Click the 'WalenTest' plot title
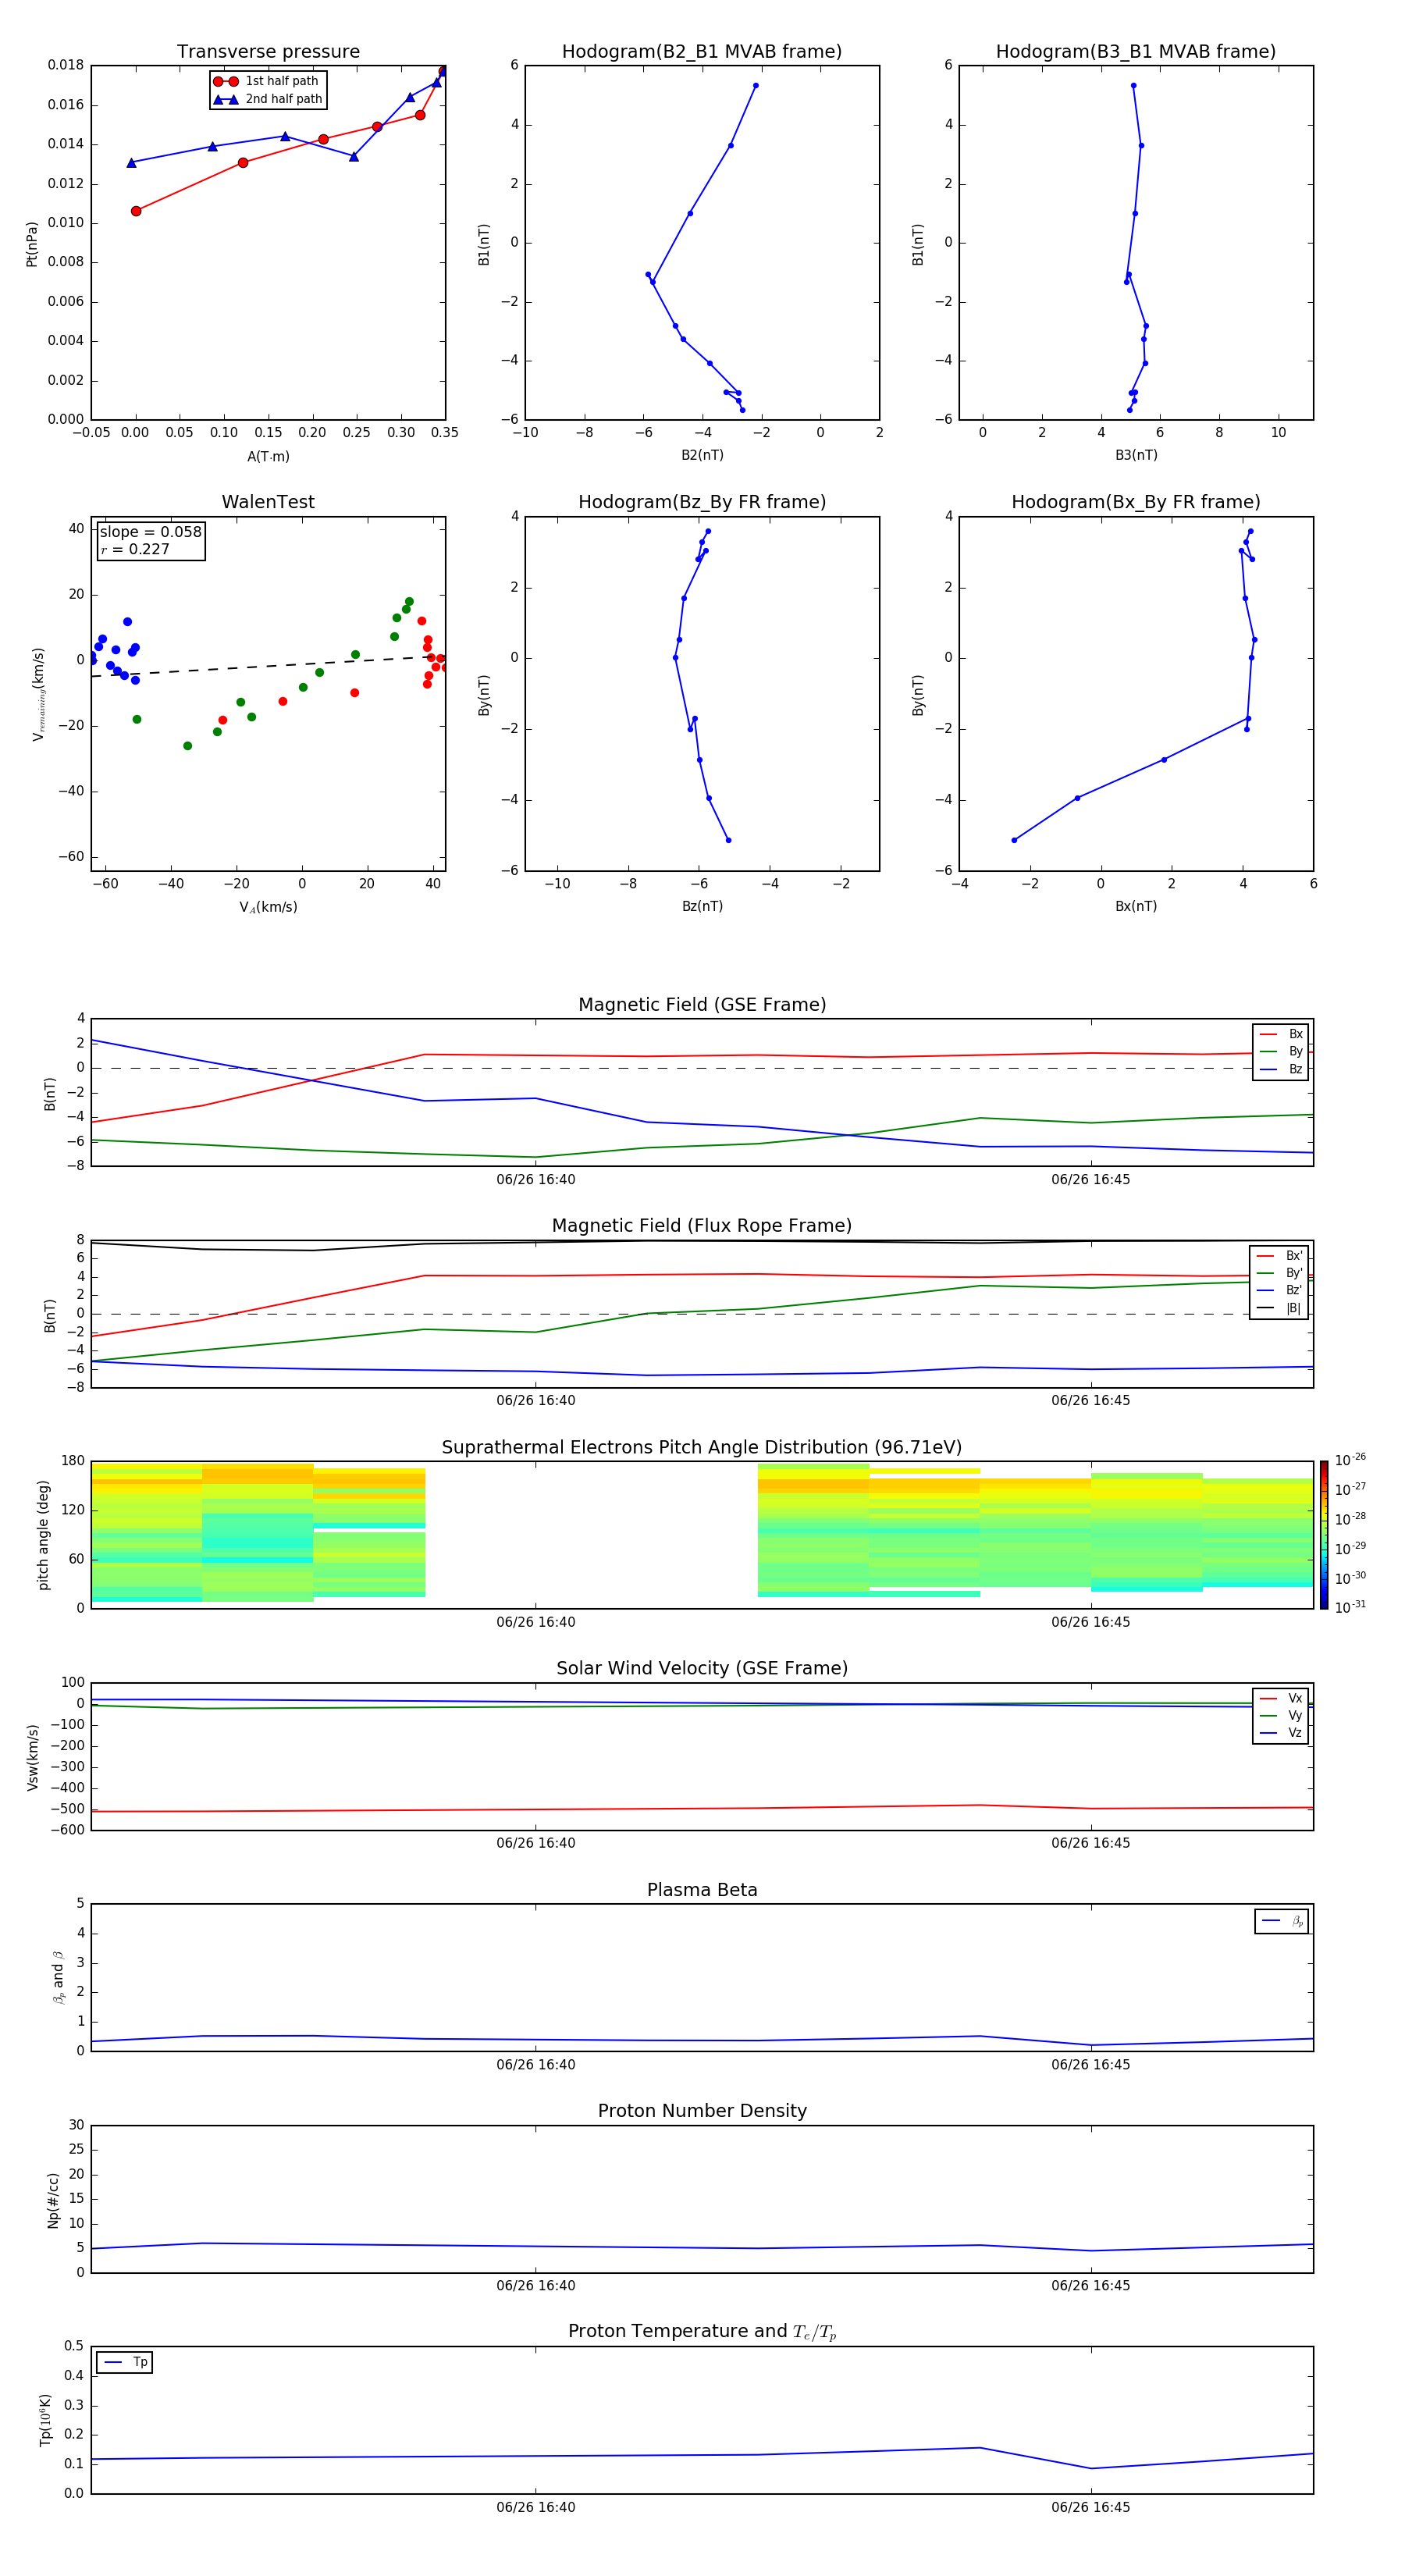Screen dimensions: 1405x2576 pos(268,502)
